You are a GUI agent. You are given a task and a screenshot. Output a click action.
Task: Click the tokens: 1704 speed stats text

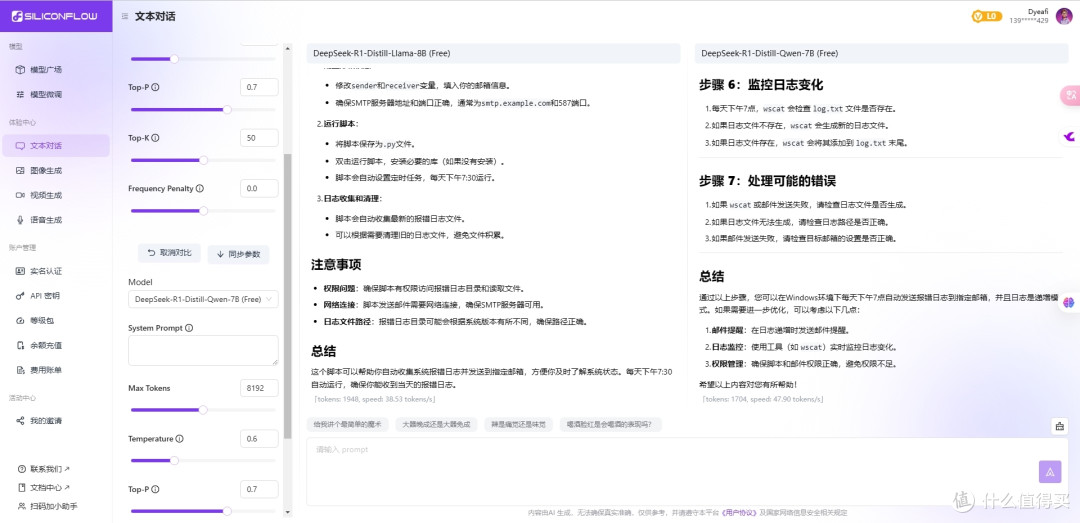click(762, 399)
